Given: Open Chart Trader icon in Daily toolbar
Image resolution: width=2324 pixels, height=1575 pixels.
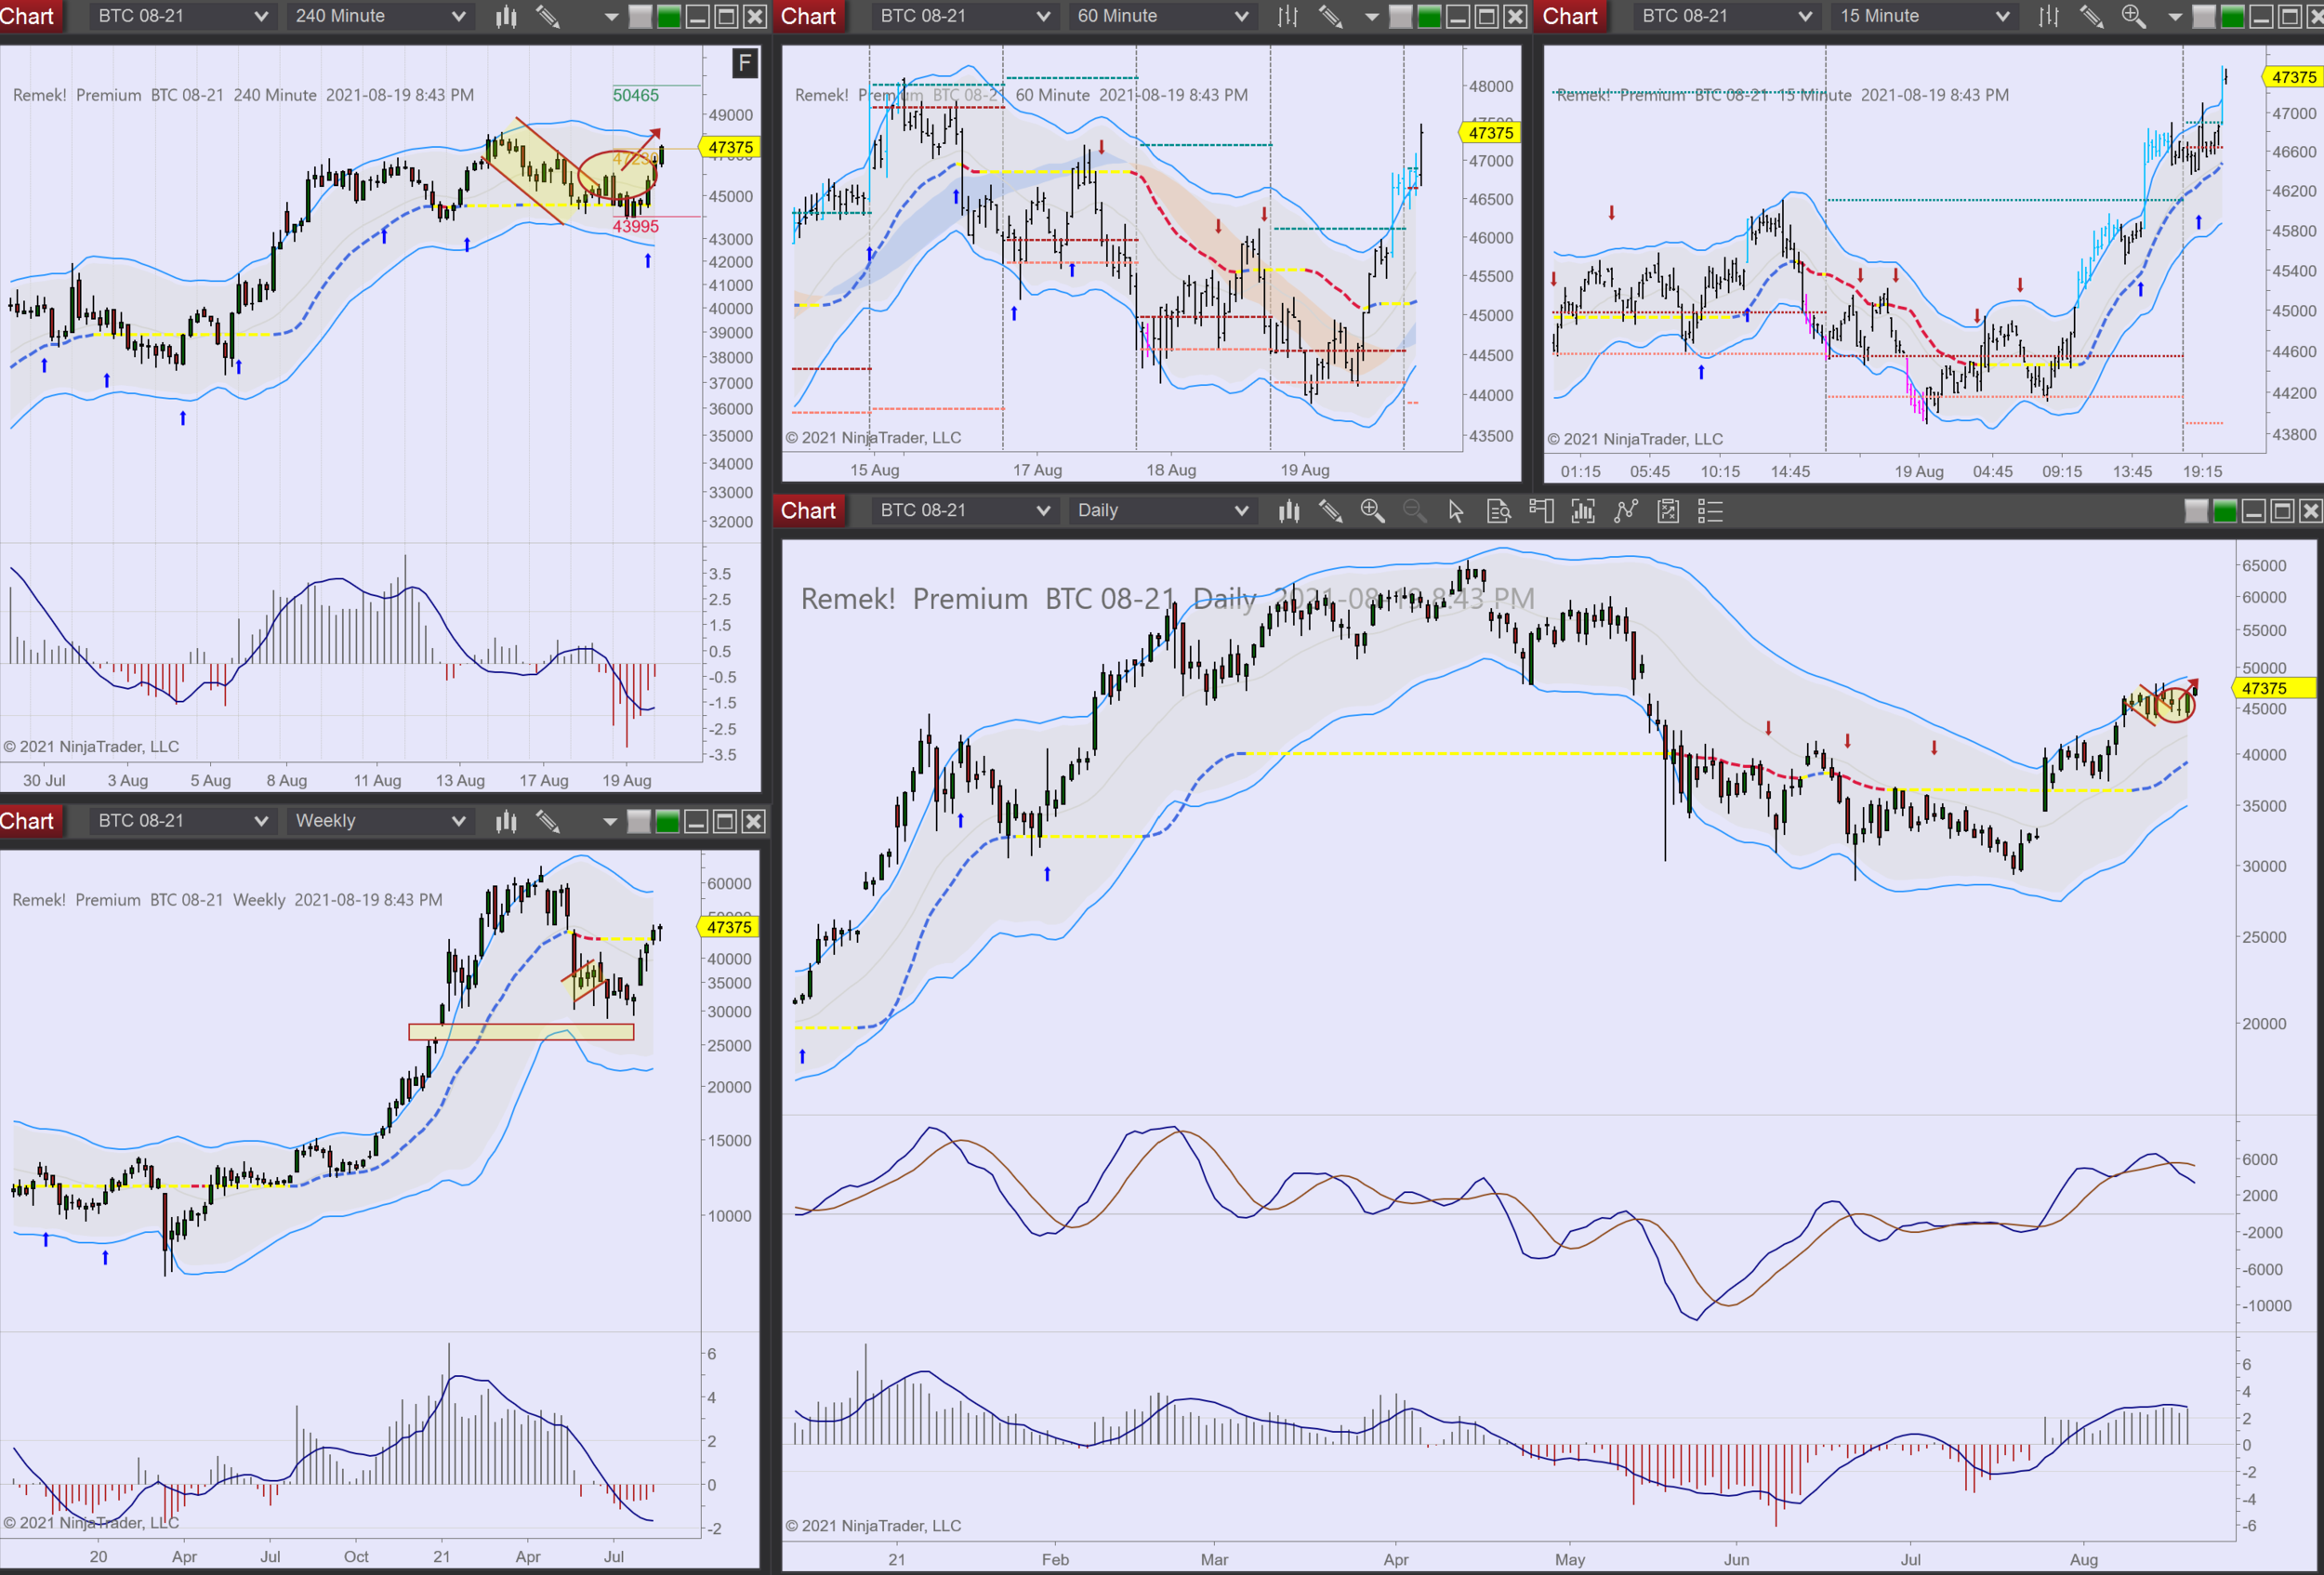Looking at the screenshot, I should tap(1541, 511).
